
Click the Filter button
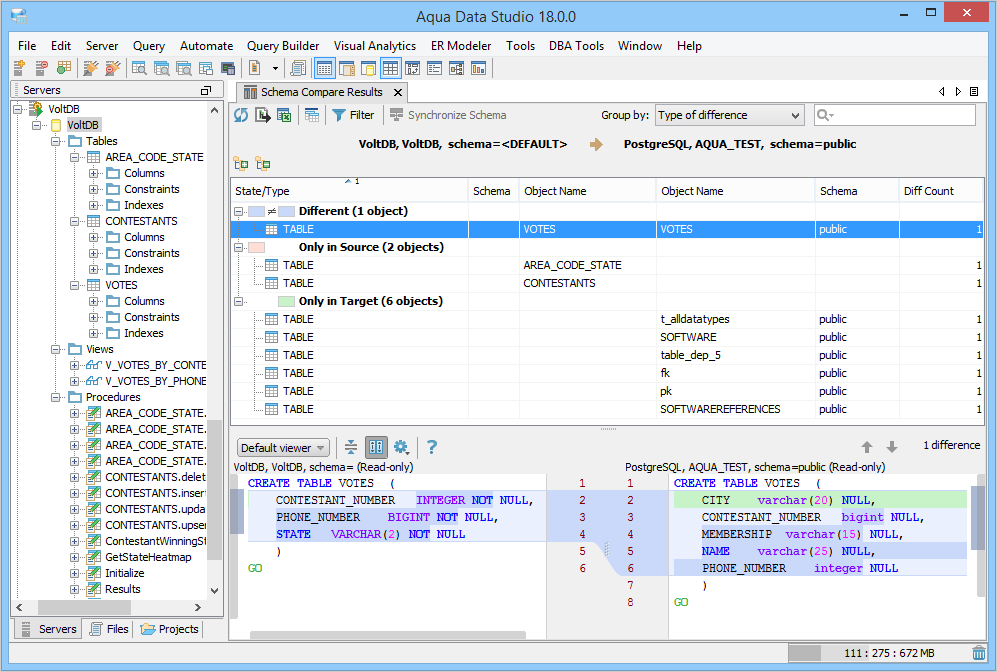[x=354, y=115]
